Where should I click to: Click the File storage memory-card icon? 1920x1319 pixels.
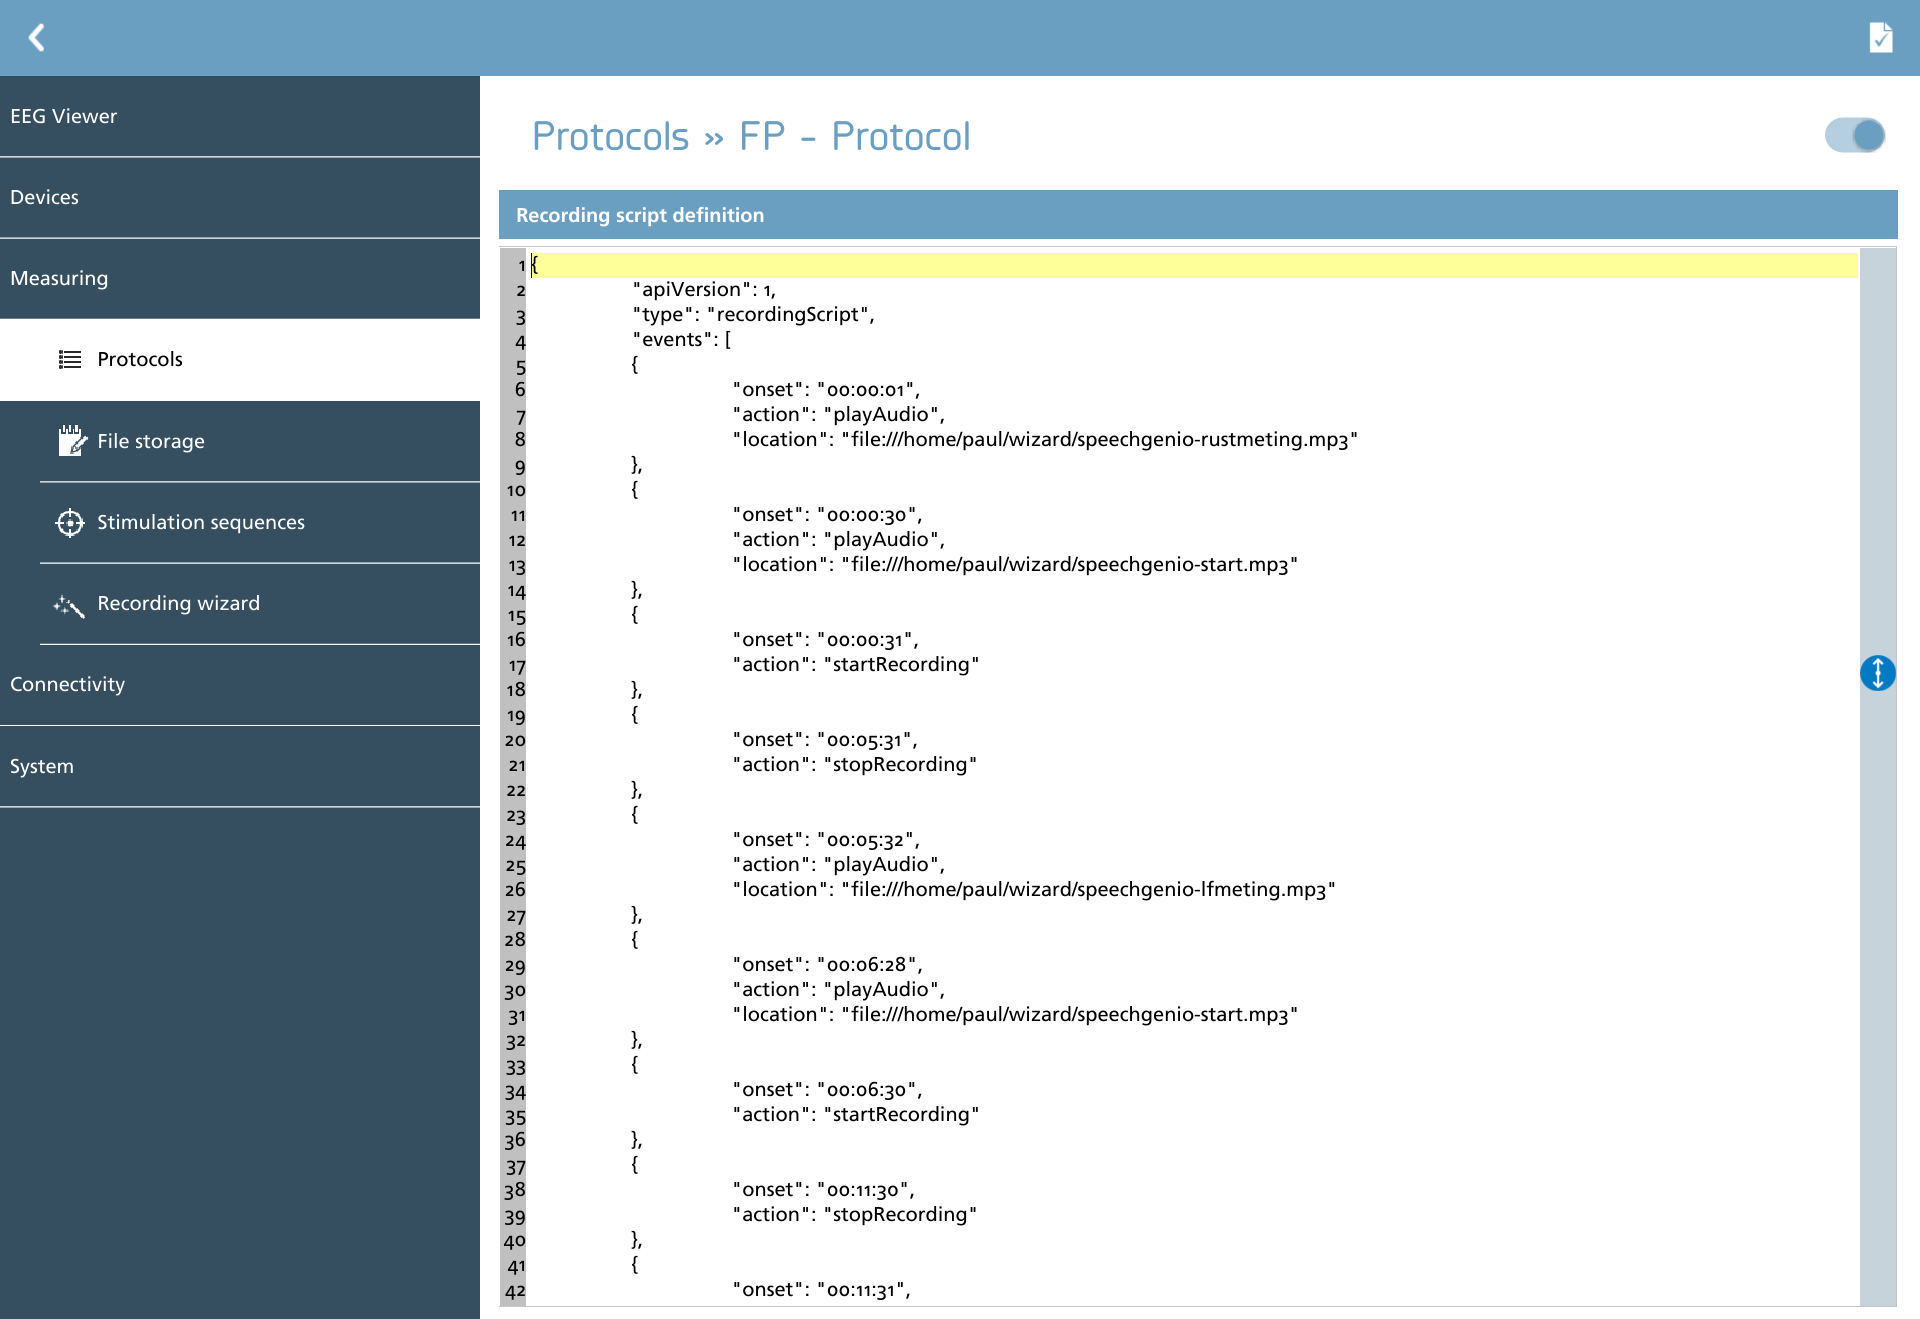tap(71, 440)
